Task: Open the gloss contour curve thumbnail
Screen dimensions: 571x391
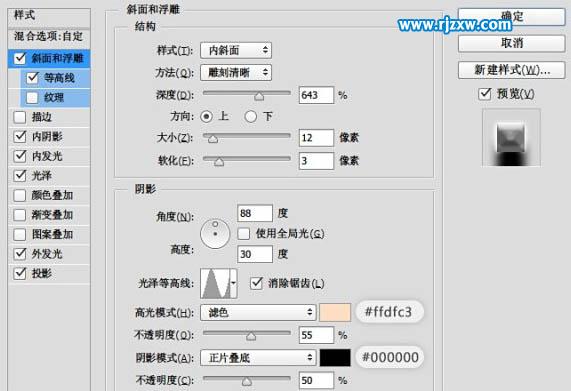Action: click(x=216, y=284)
